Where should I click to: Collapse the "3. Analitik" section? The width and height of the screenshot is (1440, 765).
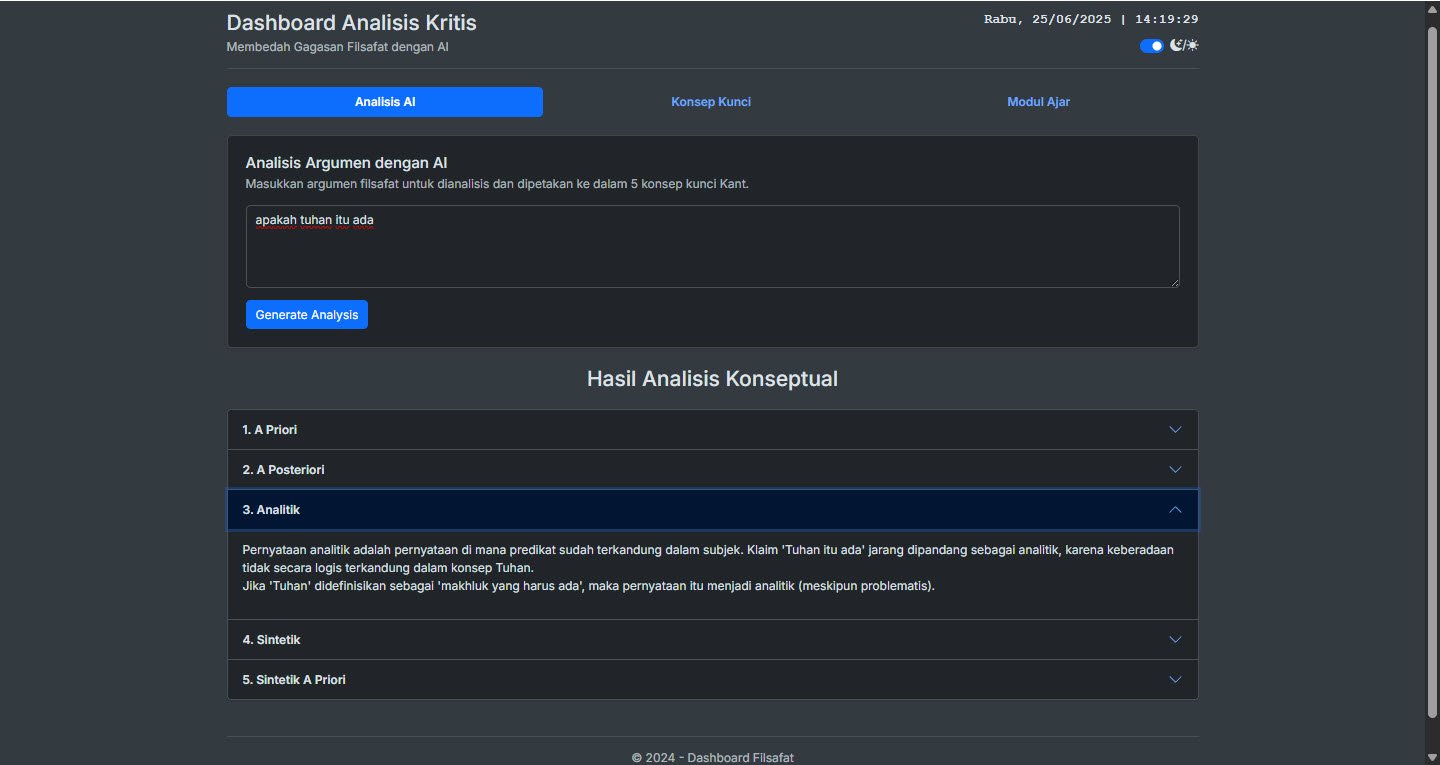pos(713,510)
